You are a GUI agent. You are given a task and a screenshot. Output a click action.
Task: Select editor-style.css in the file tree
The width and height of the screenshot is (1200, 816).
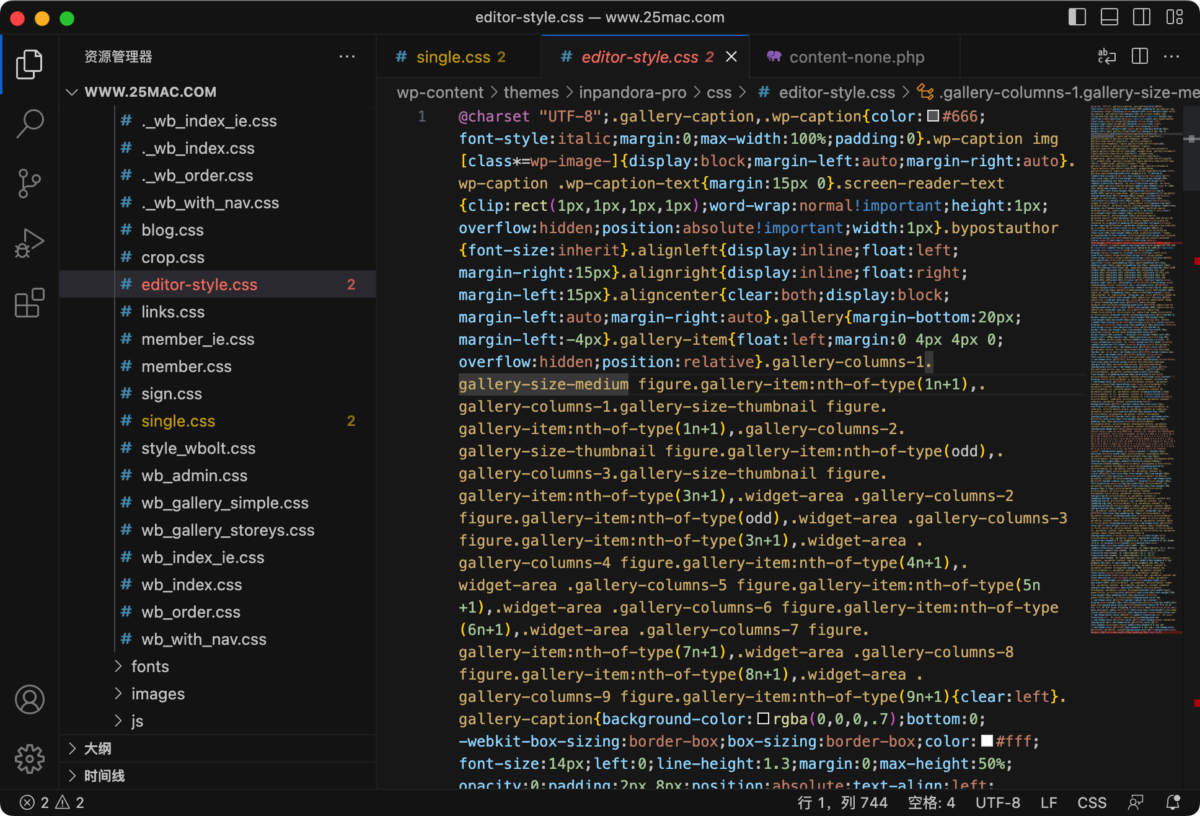coord(217,284)
